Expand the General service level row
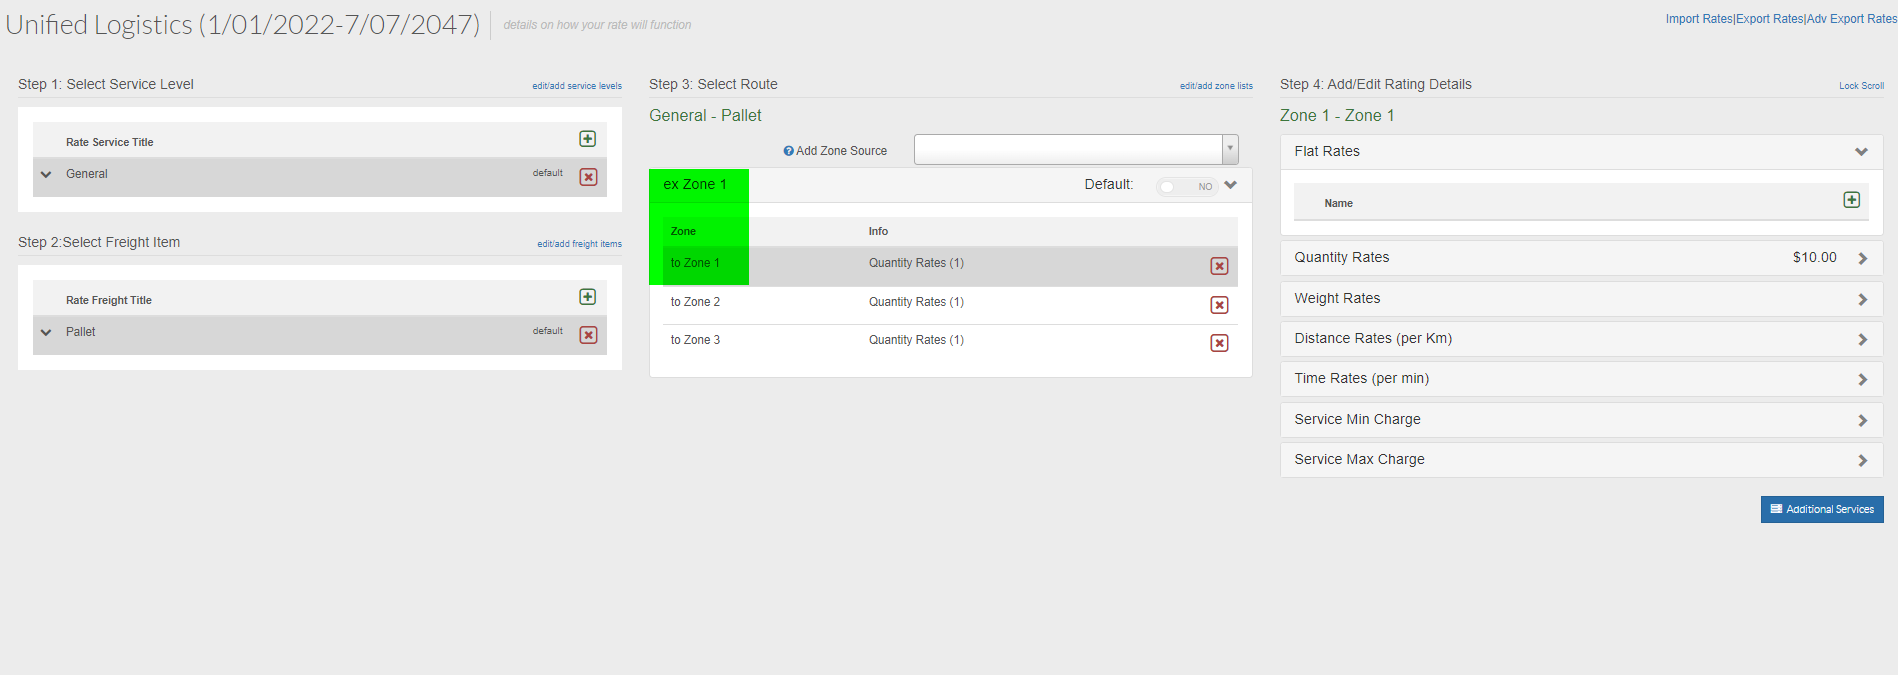Screen dimensions: 1898x675 click(46, 174)
